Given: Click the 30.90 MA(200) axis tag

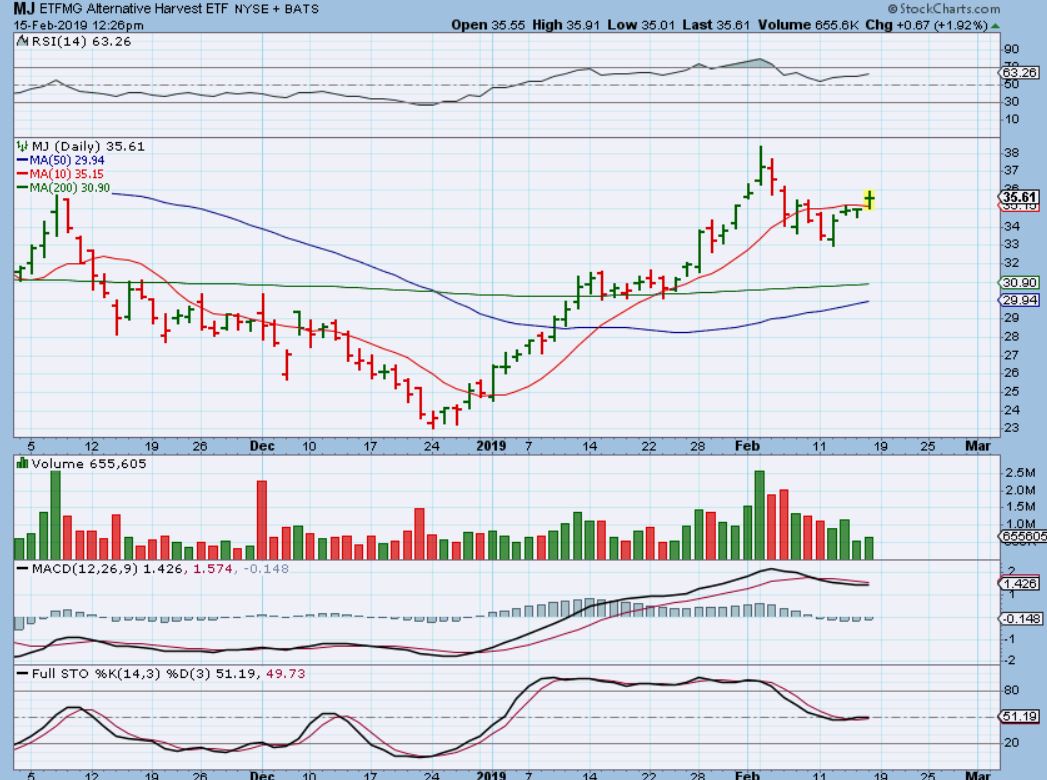Looking at the screenshot, I should pyautogui.click(x=1019, y=283).
